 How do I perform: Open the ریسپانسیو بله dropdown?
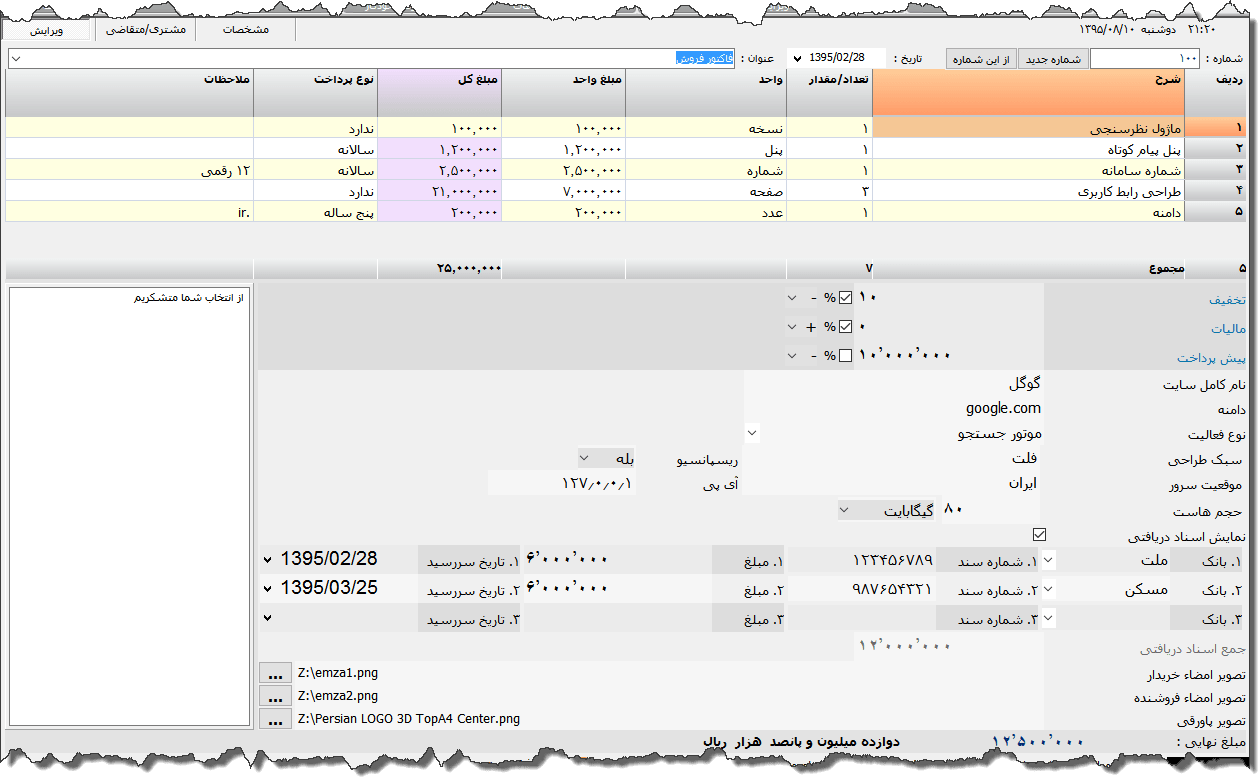click(585, 459)
